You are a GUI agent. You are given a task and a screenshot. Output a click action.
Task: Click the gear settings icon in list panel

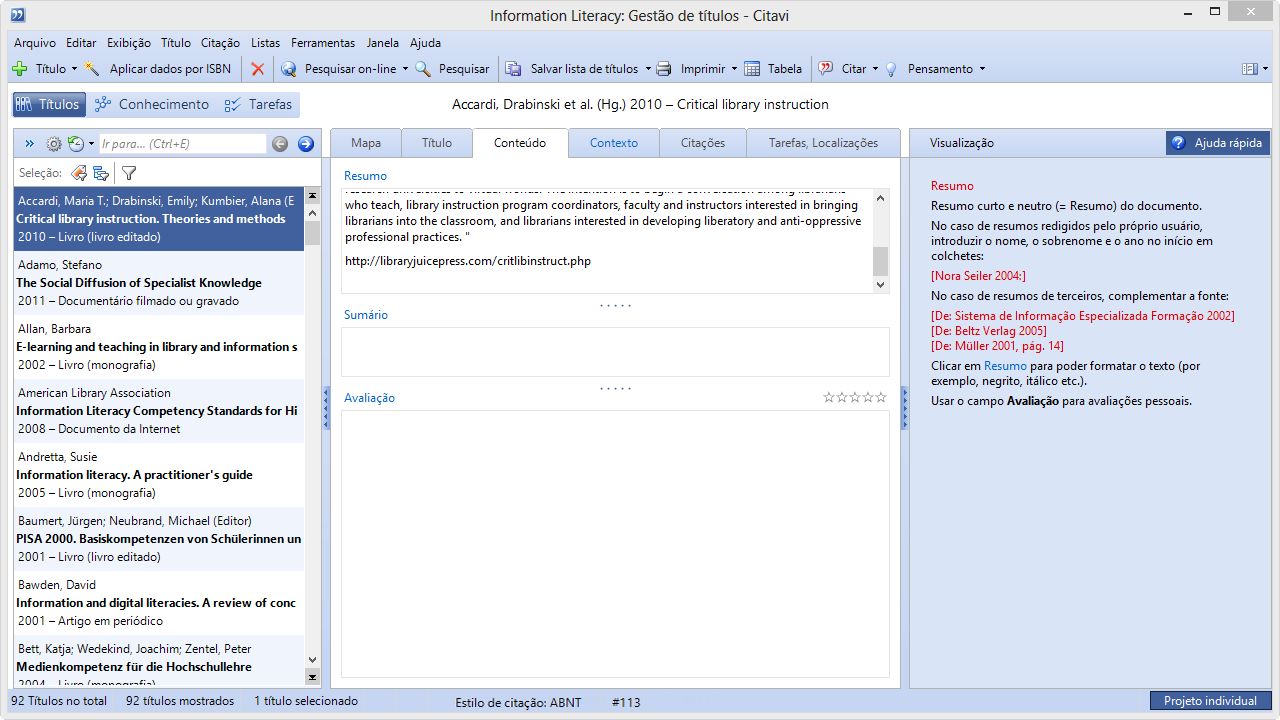54,144
